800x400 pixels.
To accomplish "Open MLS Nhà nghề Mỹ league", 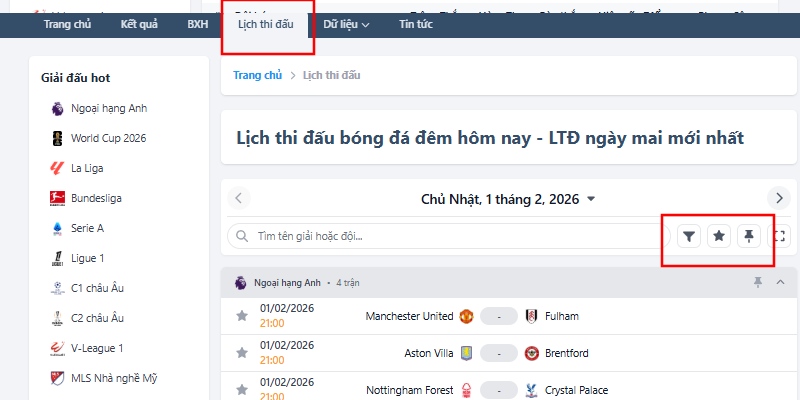I will (x=114, y=378).
